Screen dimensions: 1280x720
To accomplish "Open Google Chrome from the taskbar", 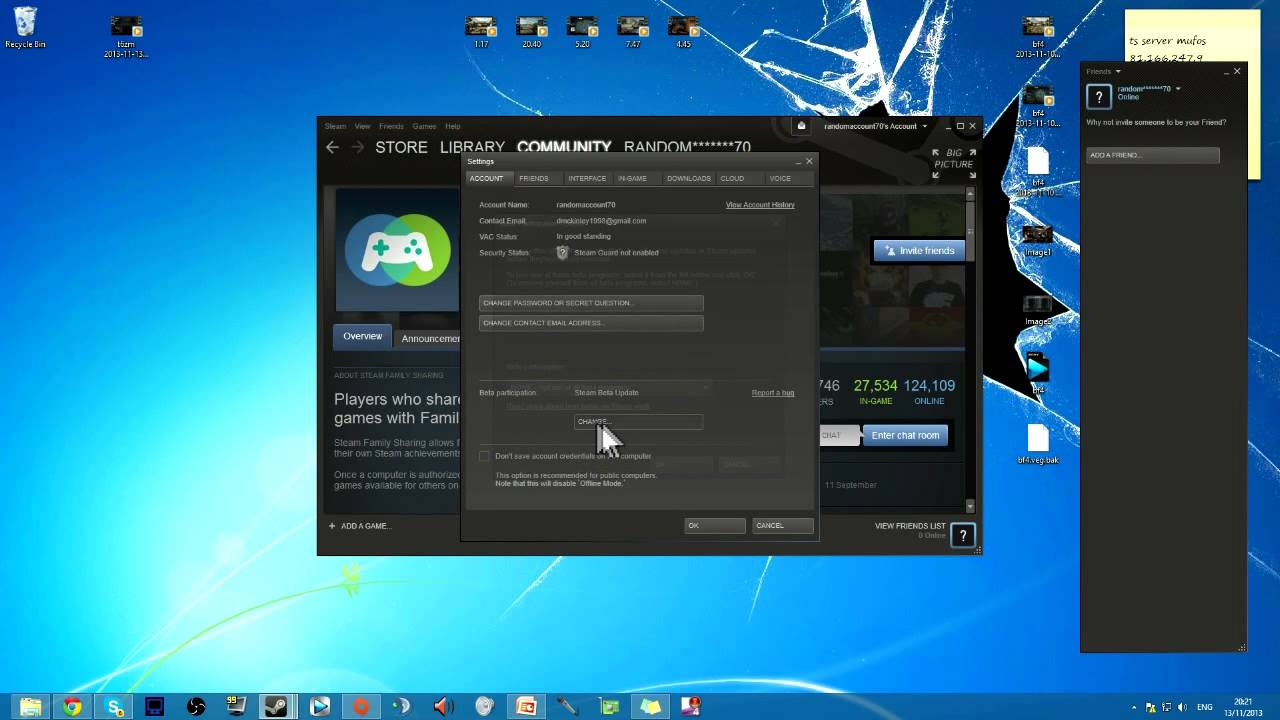I will (x=72, y=707).
